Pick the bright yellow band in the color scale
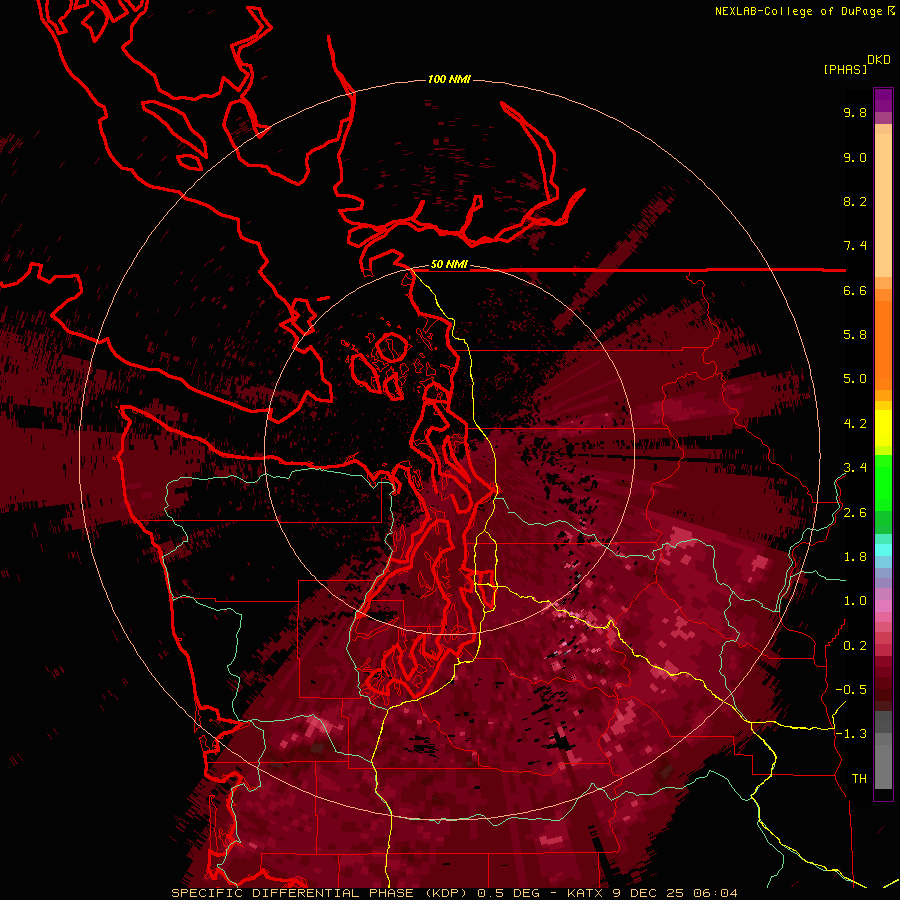Screen dimensions: 900x900 coord(883,428)
